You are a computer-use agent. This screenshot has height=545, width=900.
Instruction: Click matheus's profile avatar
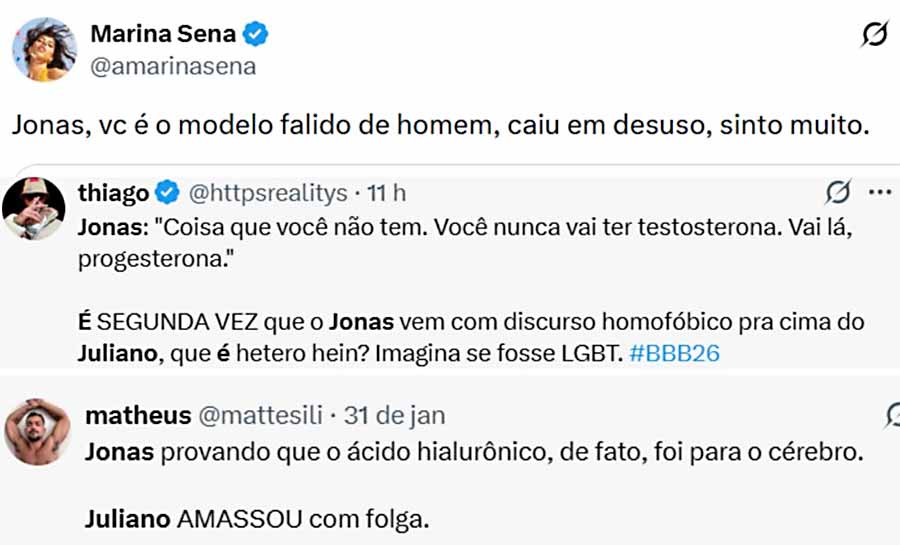tap(38, 430)
